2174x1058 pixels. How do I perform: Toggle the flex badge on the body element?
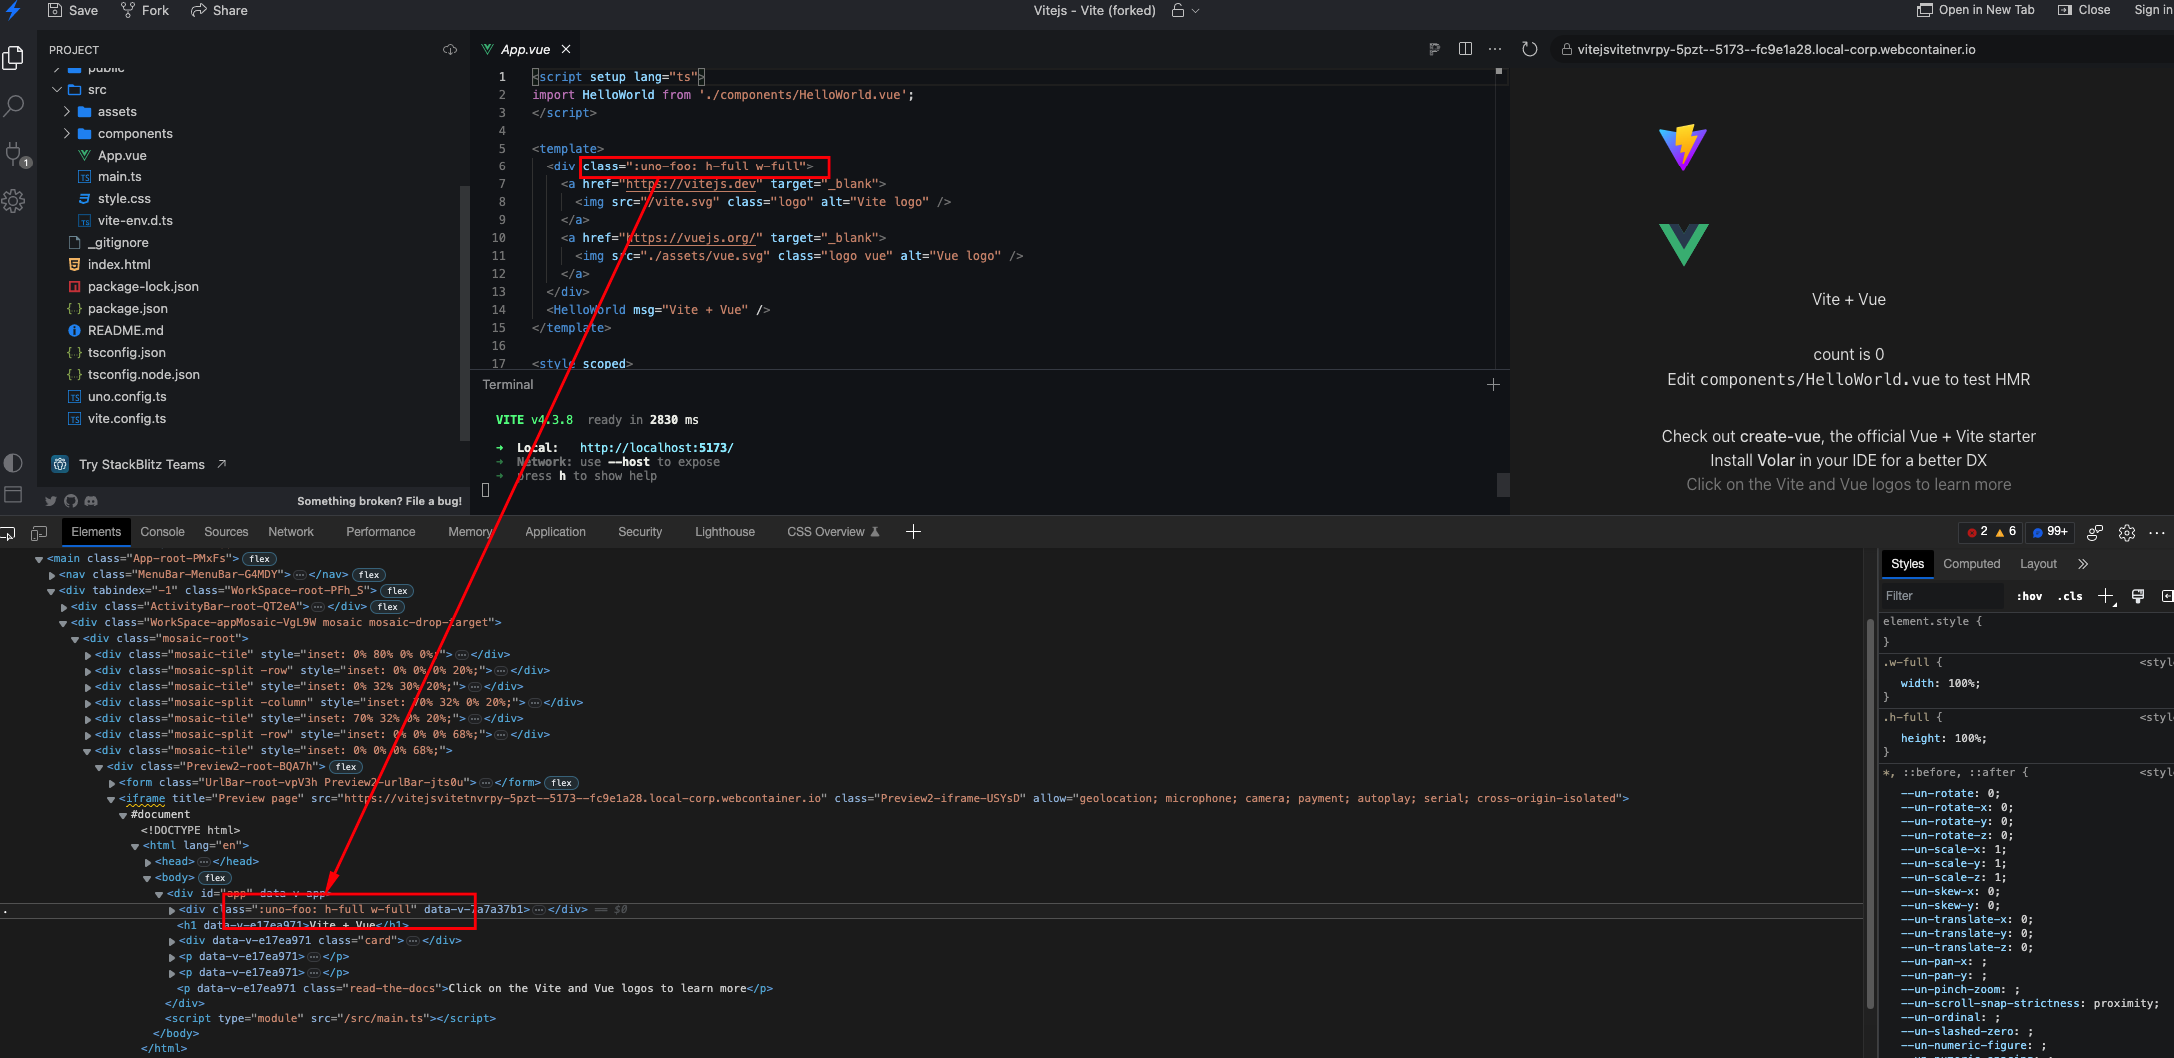tap(214, 877)
